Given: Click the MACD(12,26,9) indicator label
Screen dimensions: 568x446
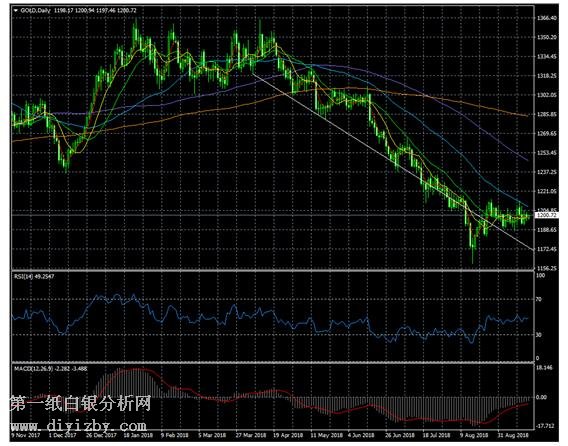Looking at the screenshot, I should coord(34,368).
